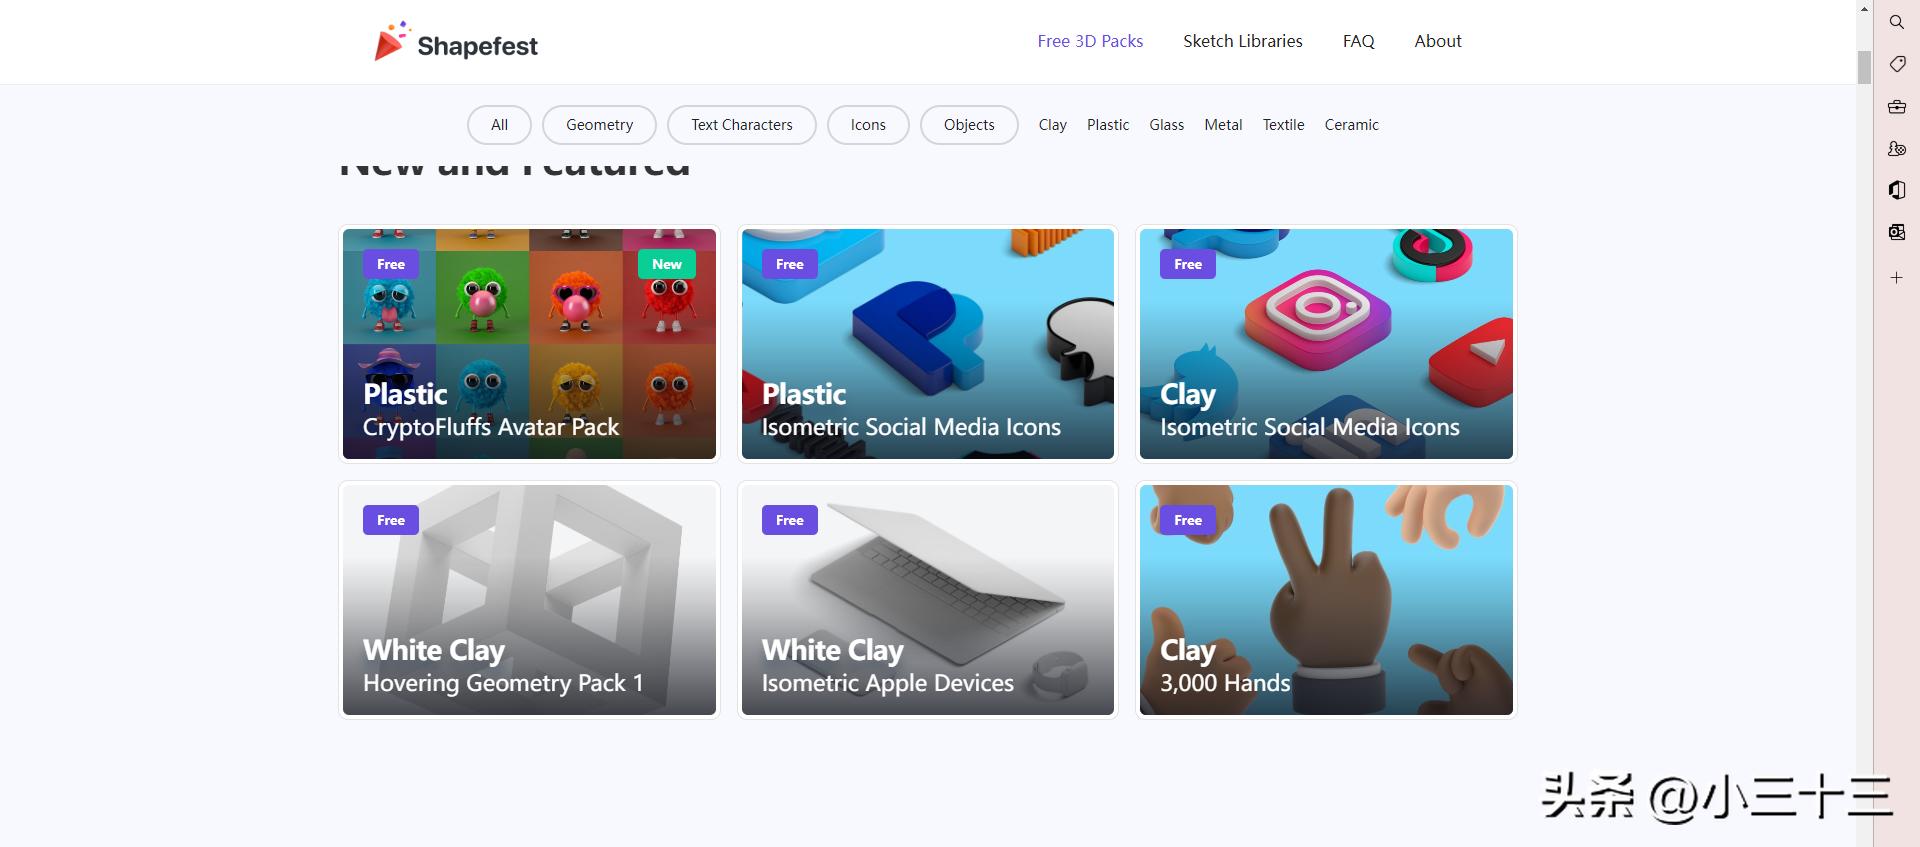This screenshot has height=847, width=1920.
Task: Open the Microsoft Office icon in sidebar
Action: pyautogui.click(x=1896, y=190)
